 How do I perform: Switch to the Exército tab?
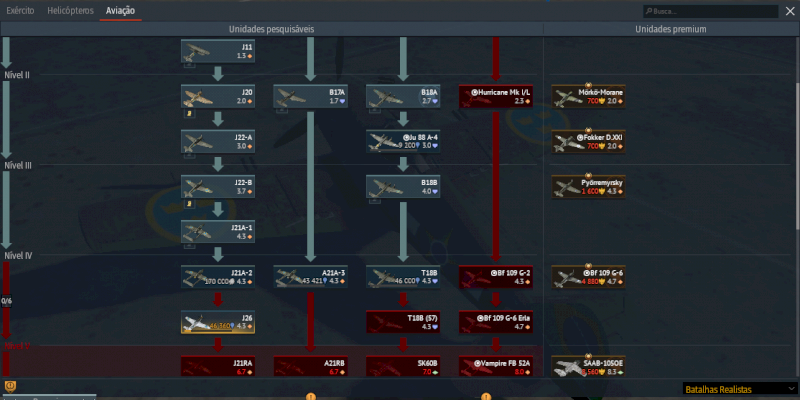(x=20, y=11)
